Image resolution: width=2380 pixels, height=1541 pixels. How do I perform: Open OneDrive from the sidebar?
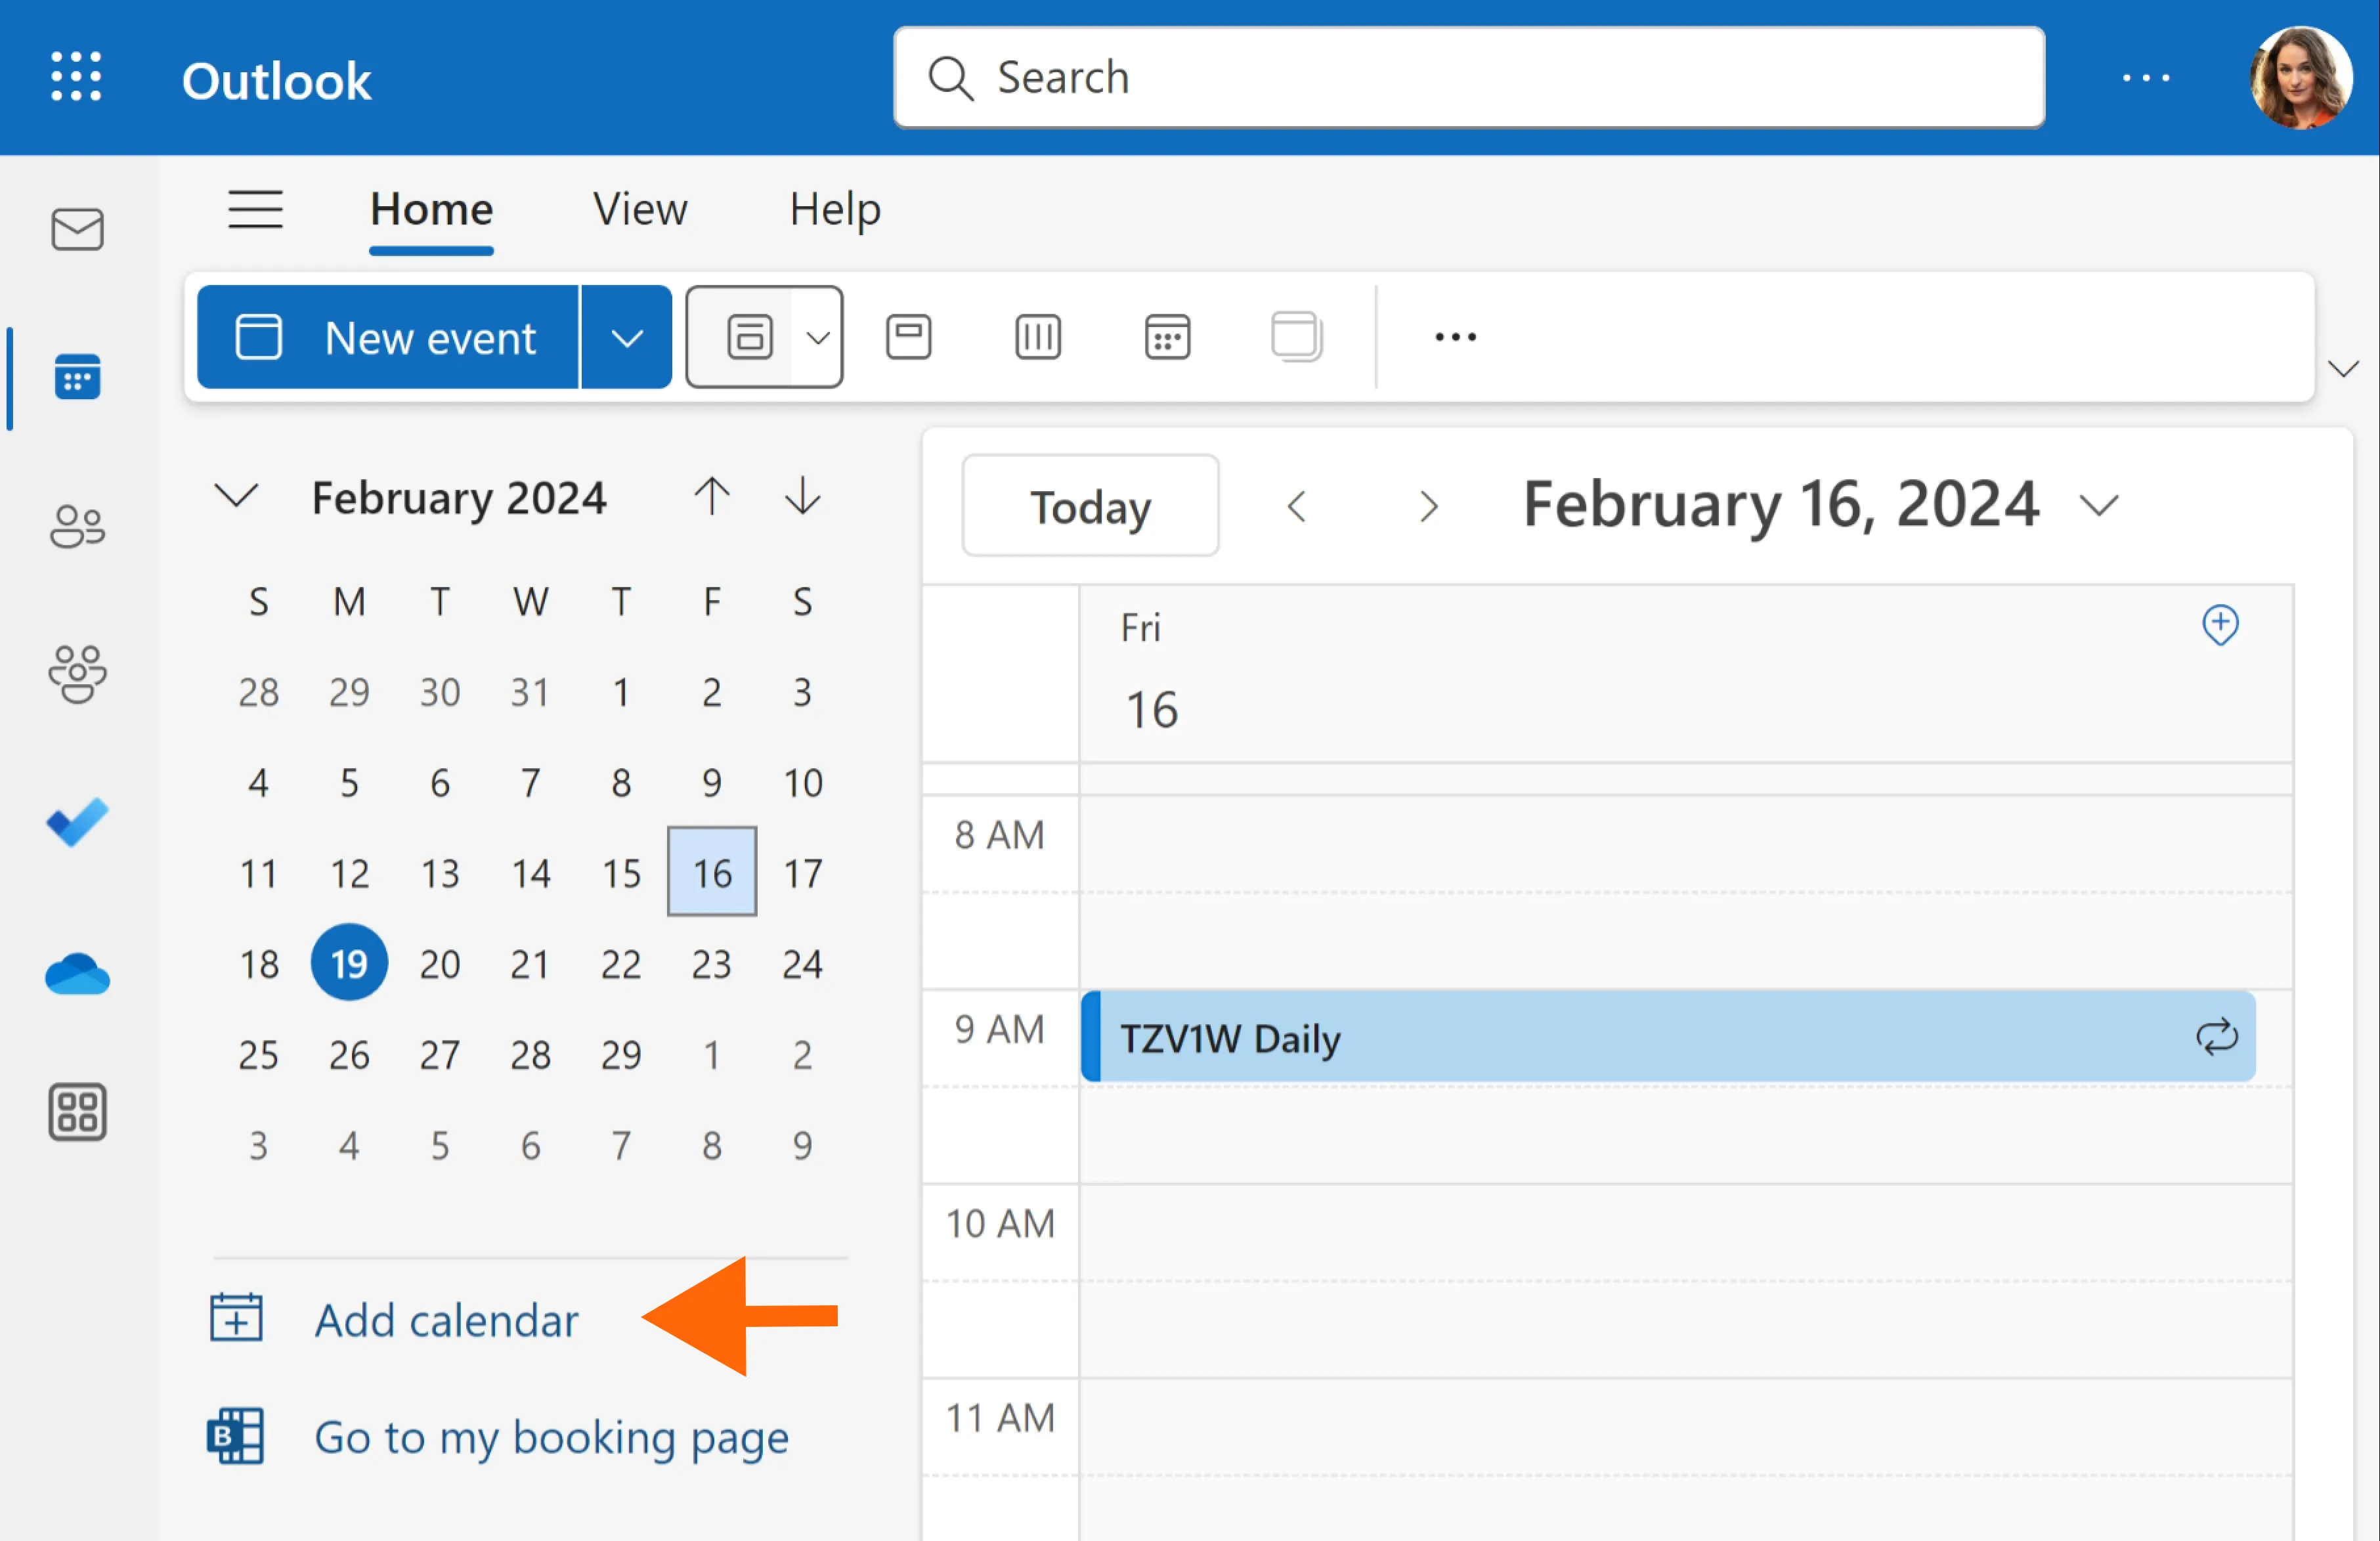(x=76, y=973)
